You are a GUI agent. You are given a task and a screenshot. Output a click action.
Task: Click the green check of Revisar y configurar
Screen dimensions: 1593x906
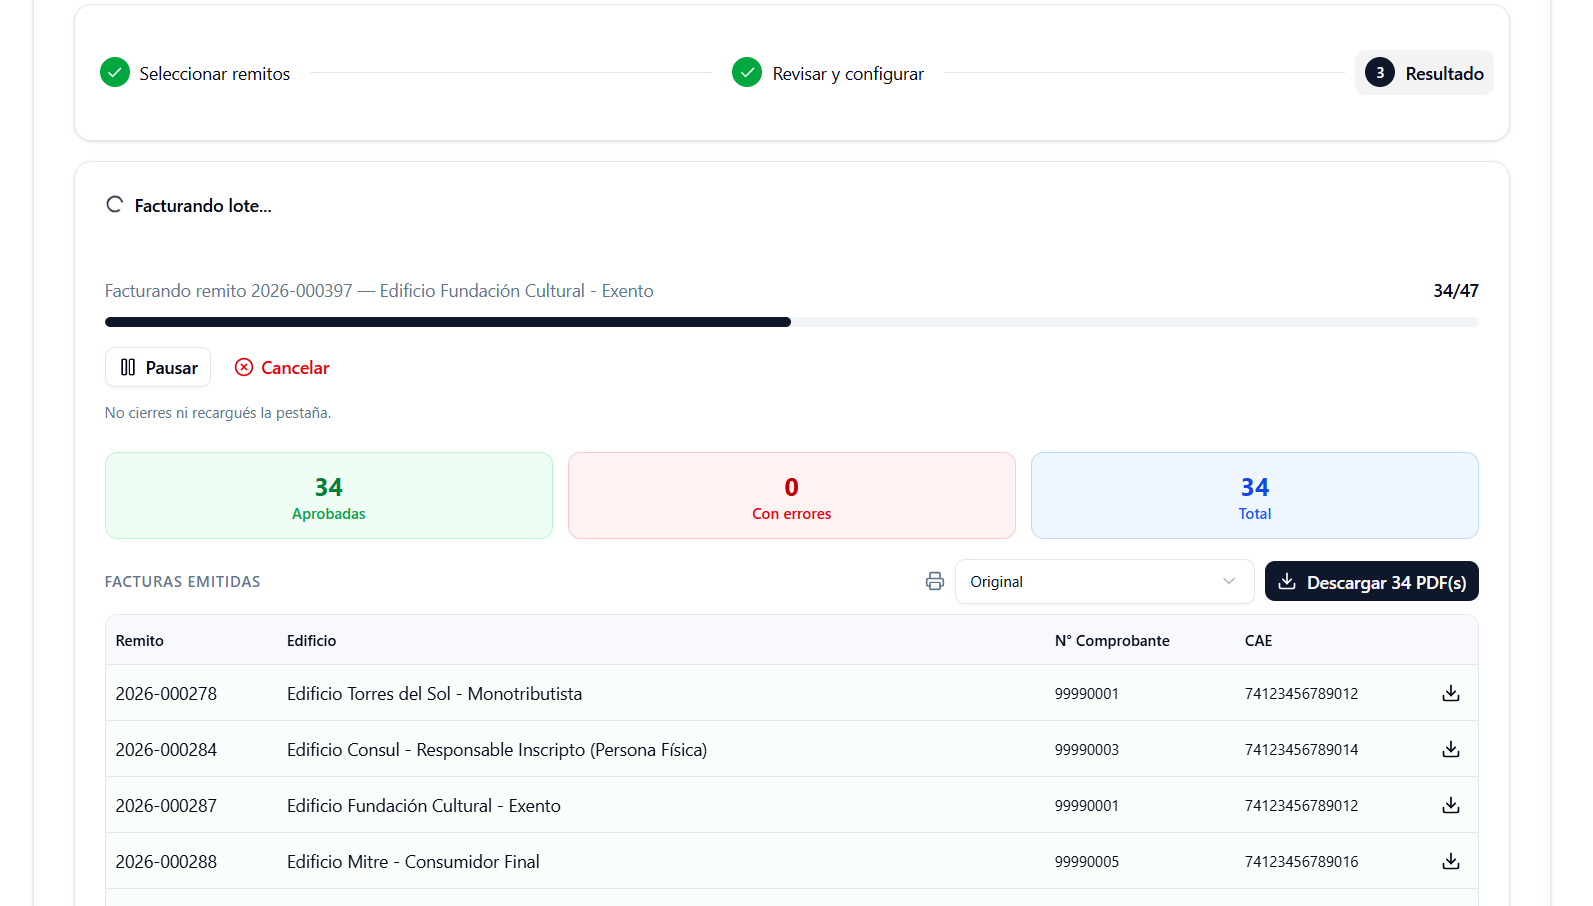click(x=747, y=72)
